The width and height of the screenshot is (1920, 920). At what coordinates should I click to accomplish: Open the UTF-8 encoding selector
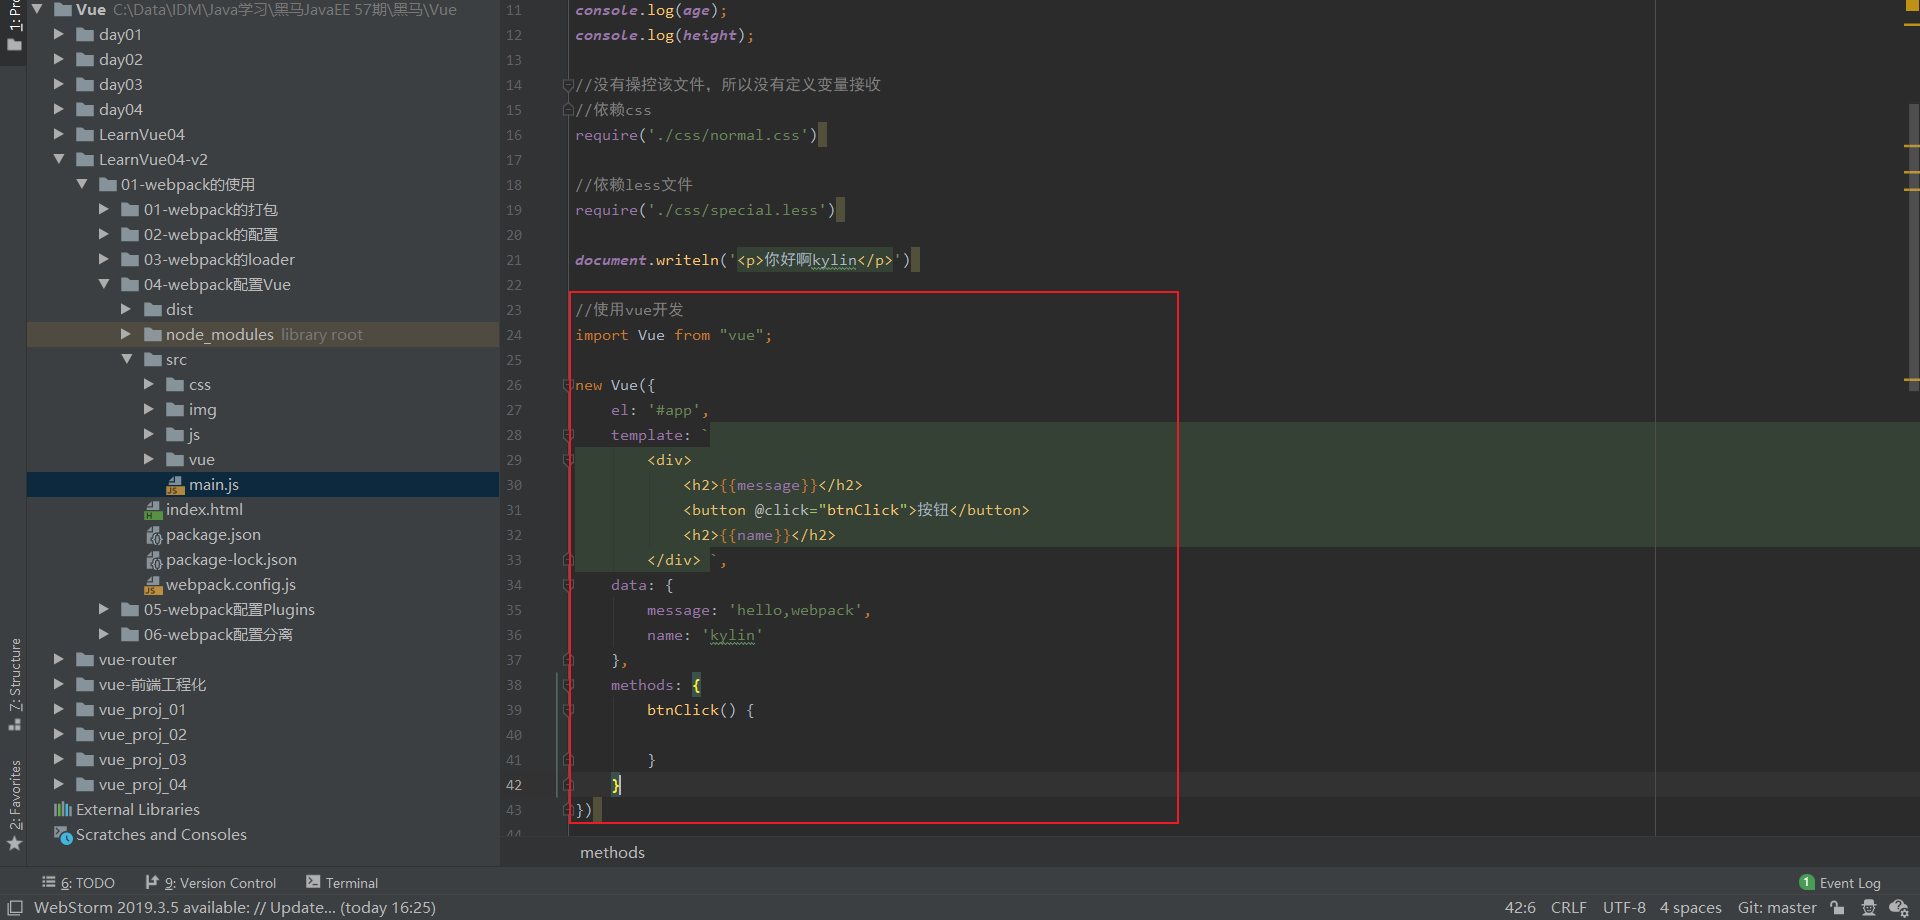click(1624, 908)
